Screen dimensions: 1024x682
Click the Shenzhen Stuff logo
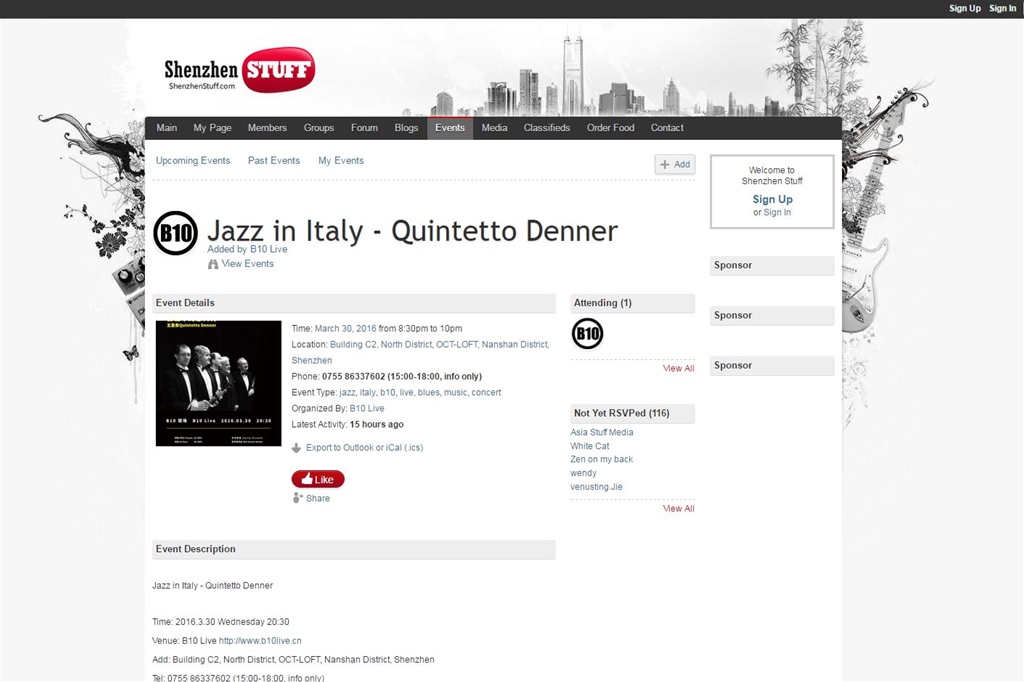tap(239, 70)
